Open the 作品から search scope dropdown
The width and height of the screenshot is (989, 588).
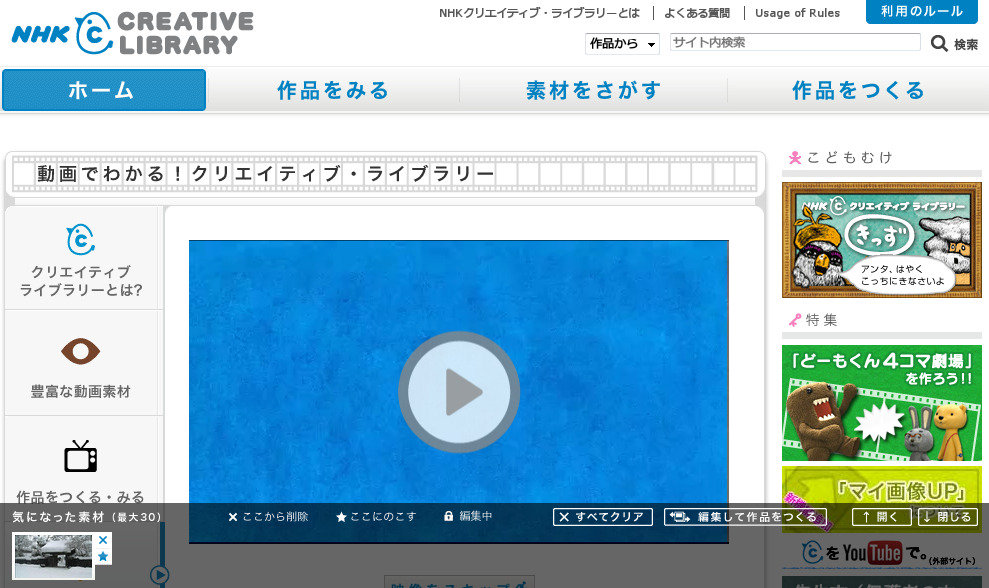pyautogui.click(x=622, y=43)
